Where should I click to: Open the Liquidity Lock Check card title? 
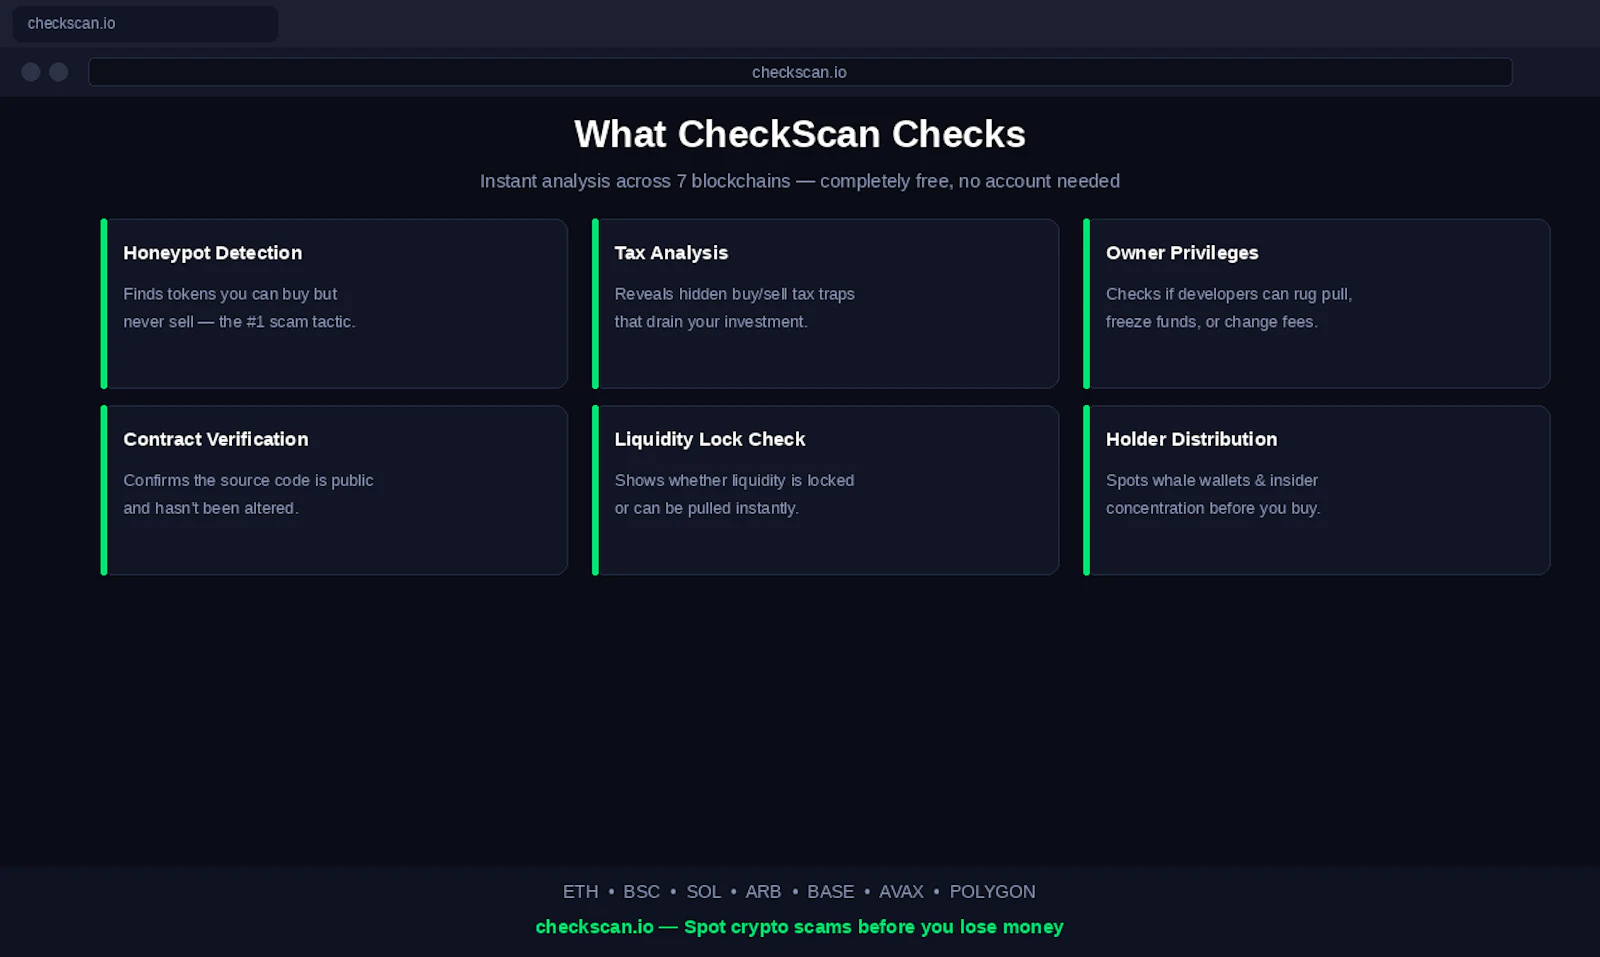tap(710, 439)
